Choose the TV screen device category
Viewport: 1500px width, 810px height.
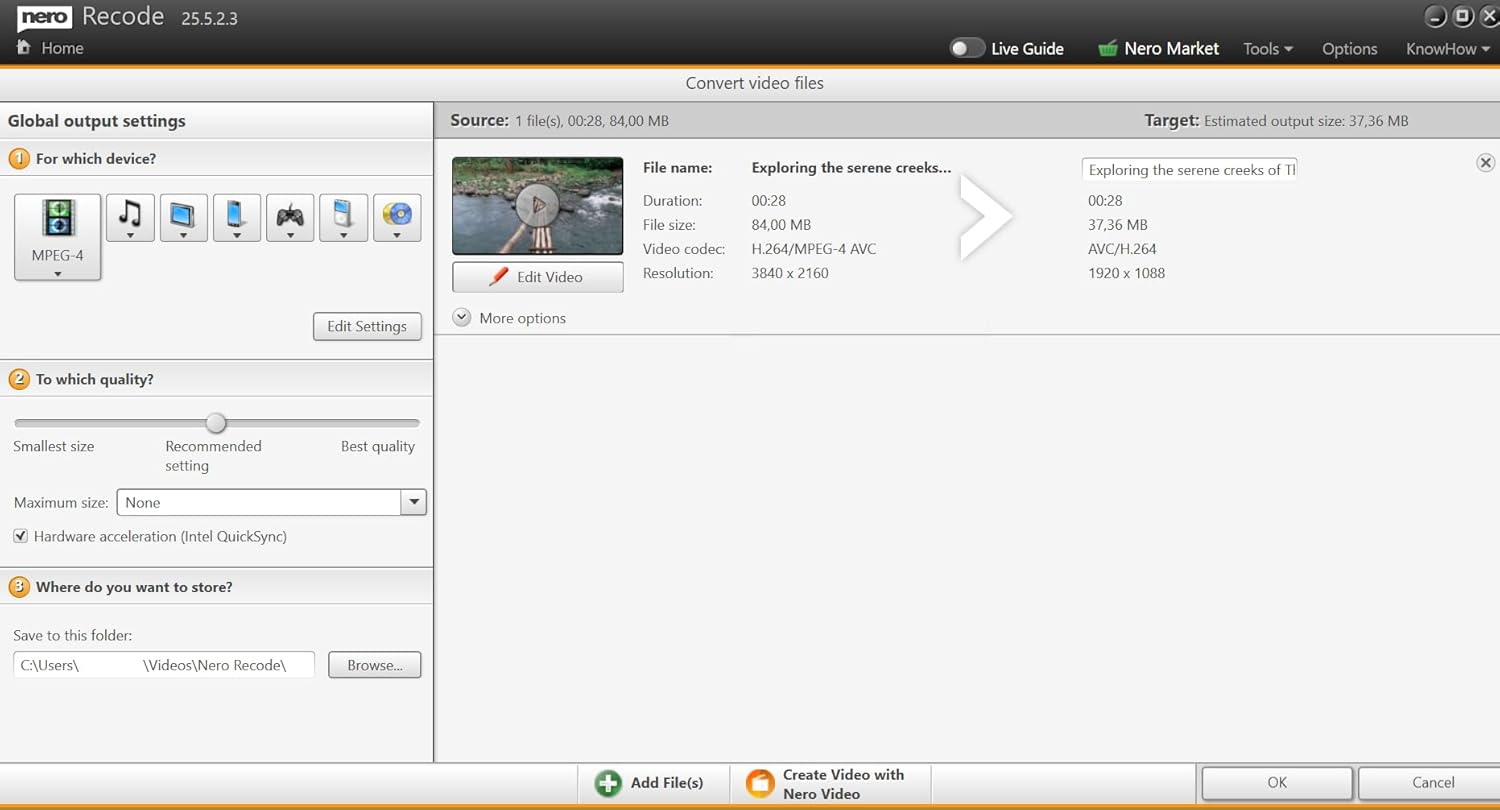tap(183, 218)
